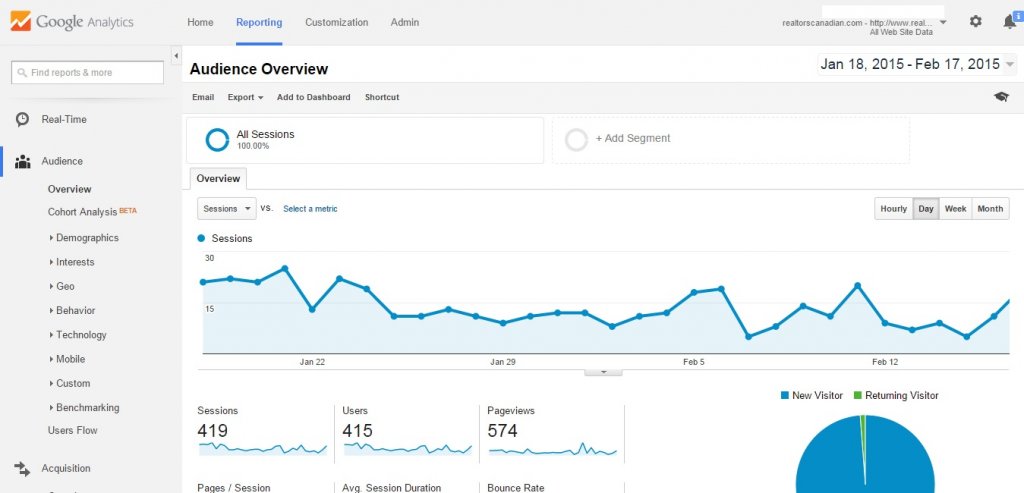Screen dimensions: 1024x493
Task: Click the Add Segment box
Action: pos(731,140)
